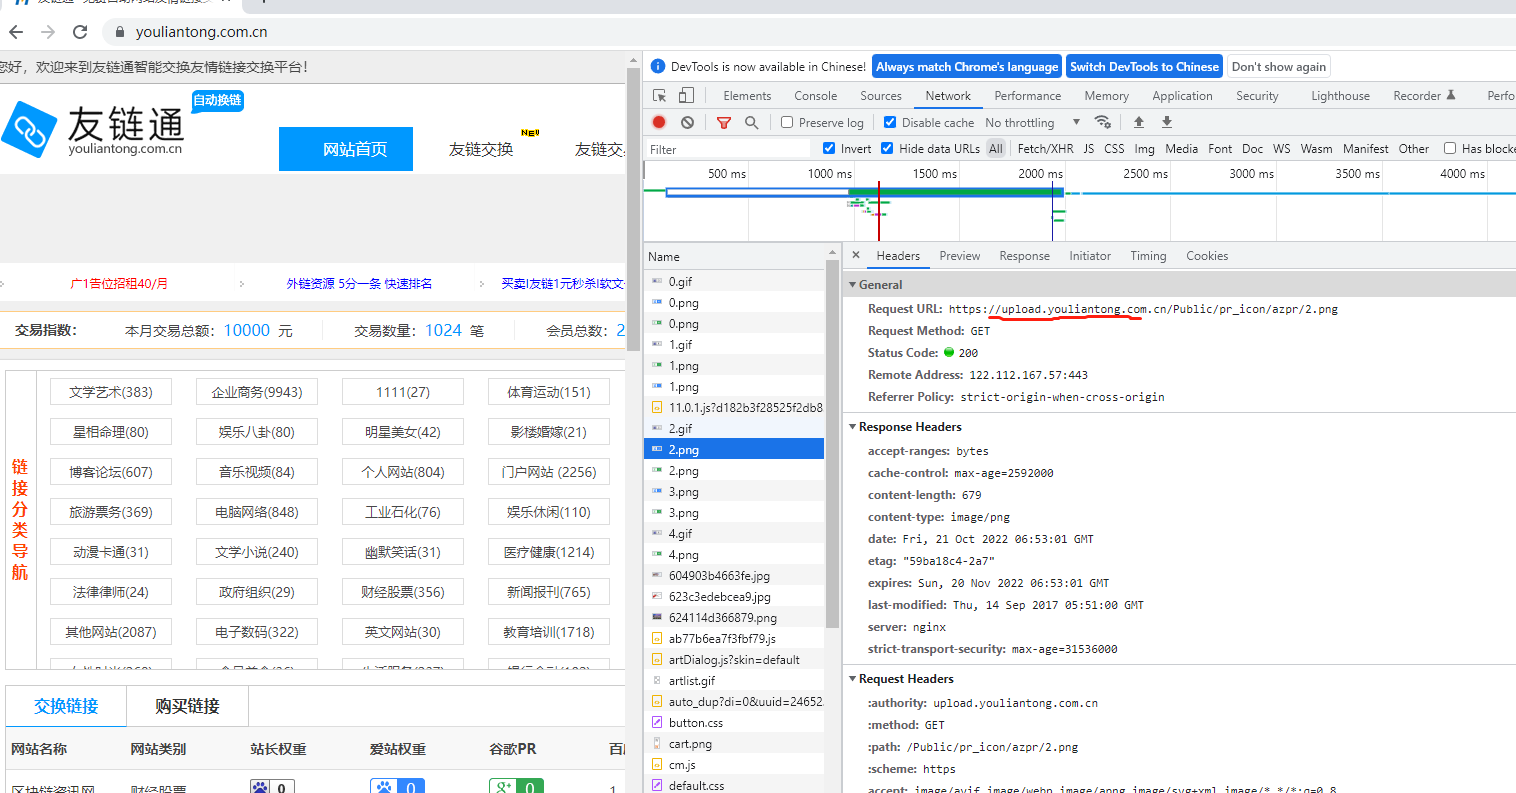Viewport: 1516px width, 793px height.
Task: Open network conditions wifi icon
Action: click(x=1102, y=122)
